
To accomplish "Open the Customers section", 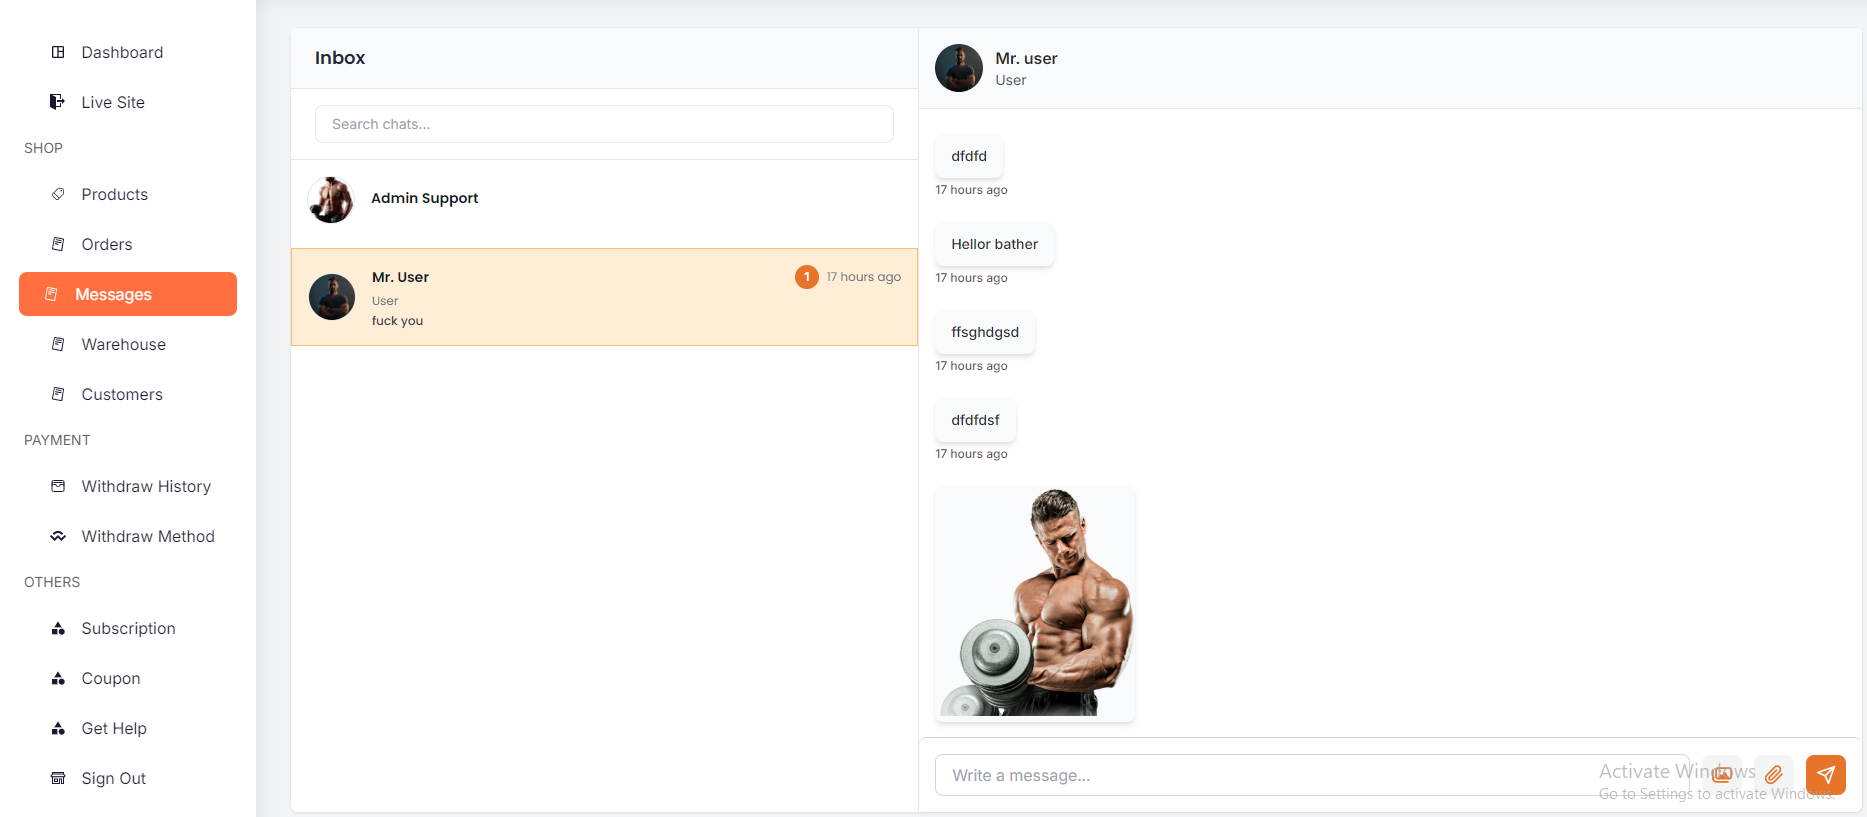I will click(x=121, y=394).
